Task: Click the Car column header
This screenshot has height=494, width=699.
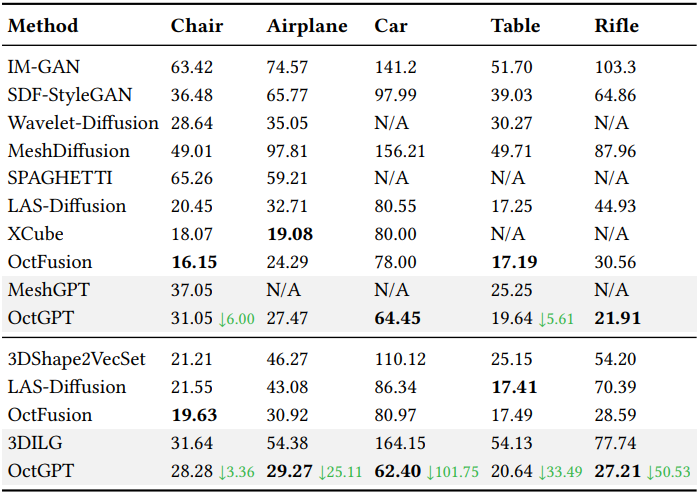Action: click(389, 26)
